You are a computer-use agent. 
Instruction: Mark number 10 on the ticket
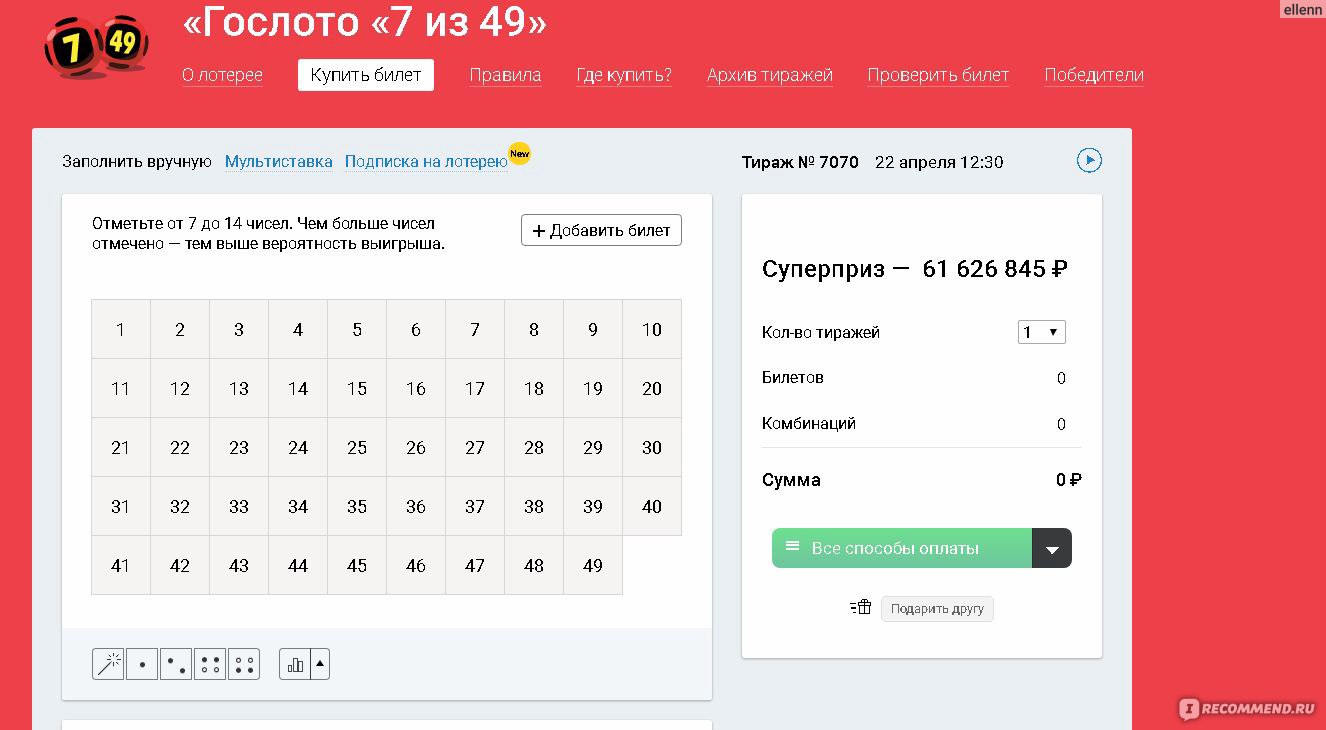[652, 329]
